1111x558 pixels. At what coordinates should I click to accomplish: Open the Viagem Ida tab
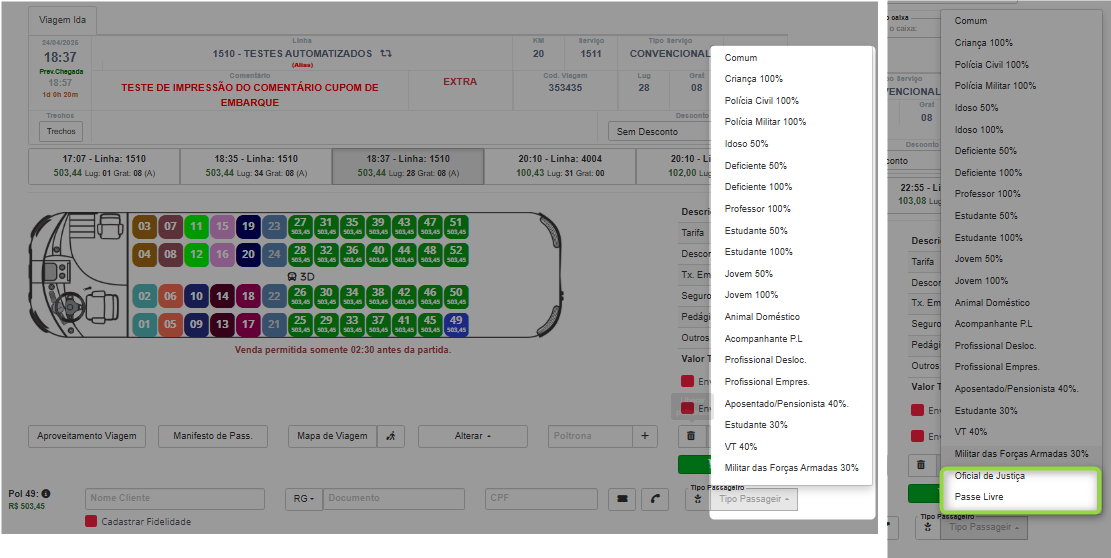point(62,21)
